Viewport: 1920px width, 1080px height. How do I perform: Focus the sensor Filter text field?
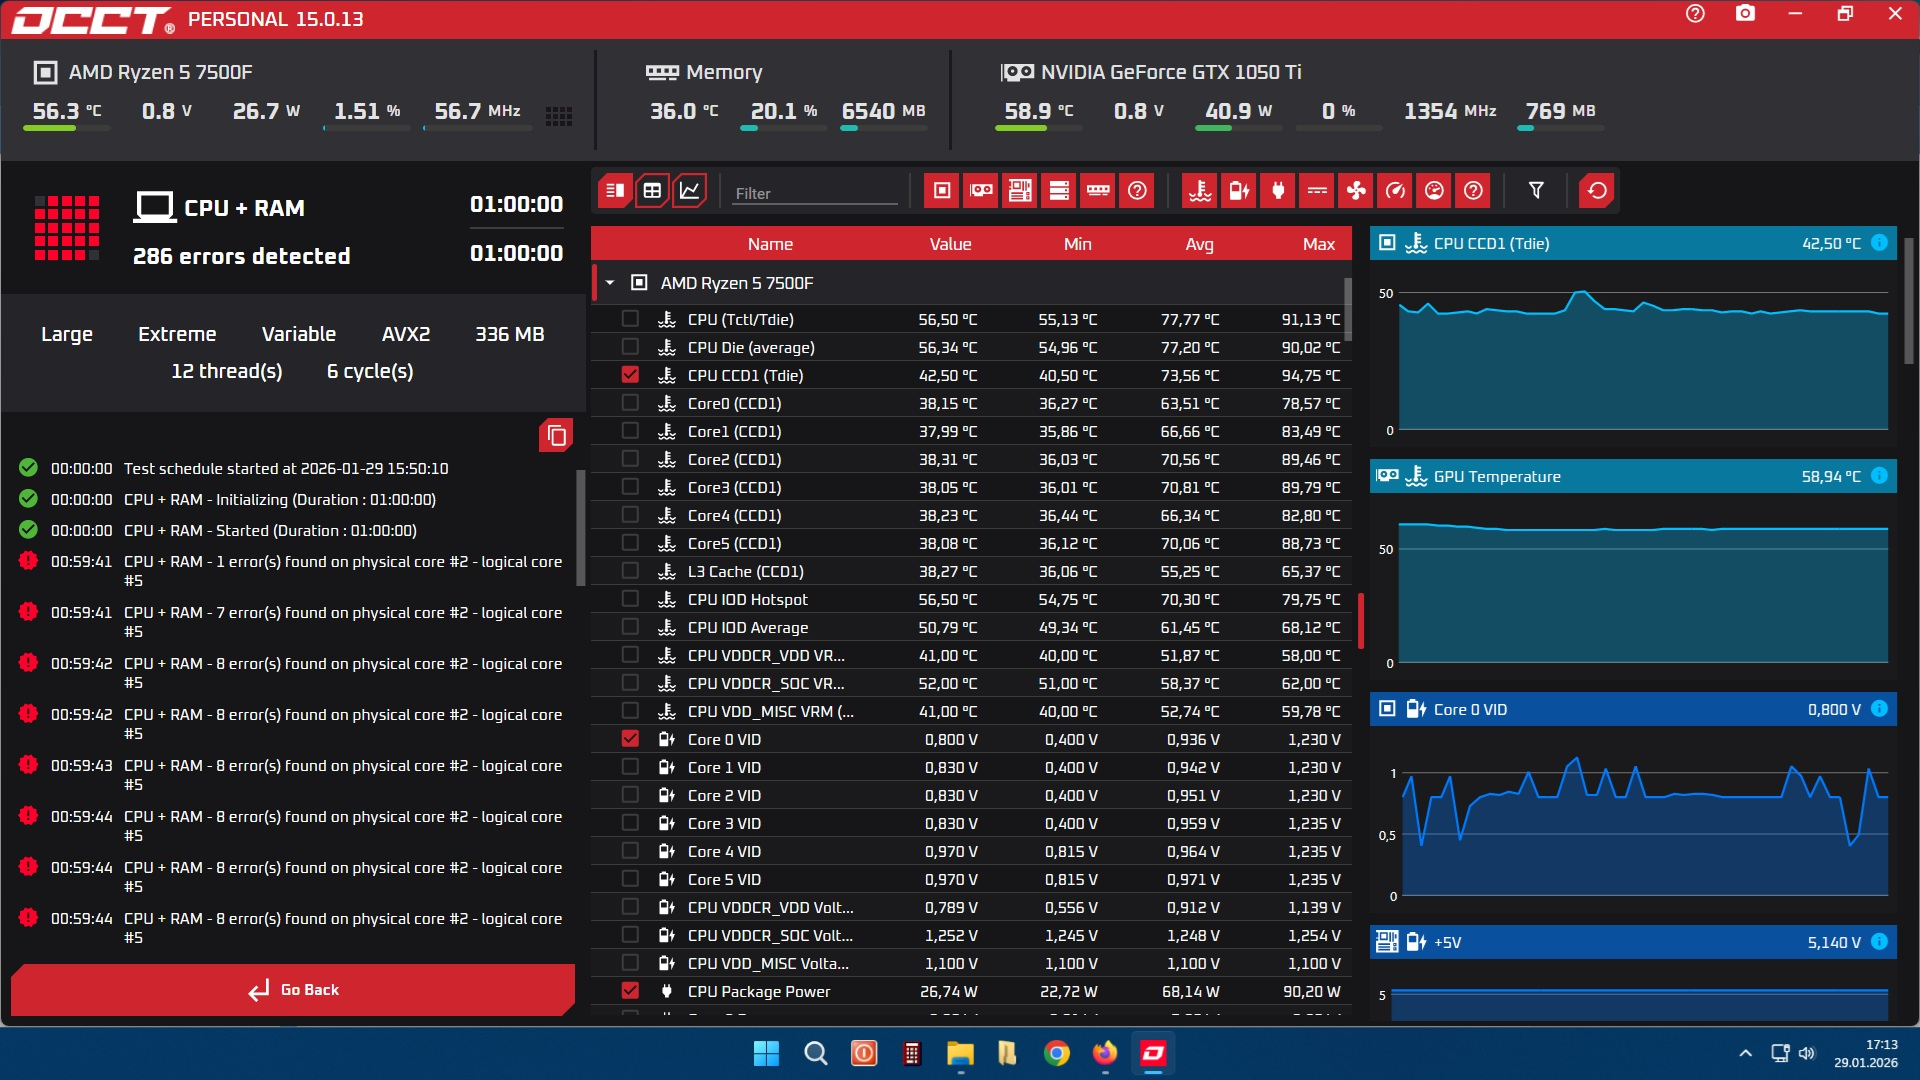815,193
